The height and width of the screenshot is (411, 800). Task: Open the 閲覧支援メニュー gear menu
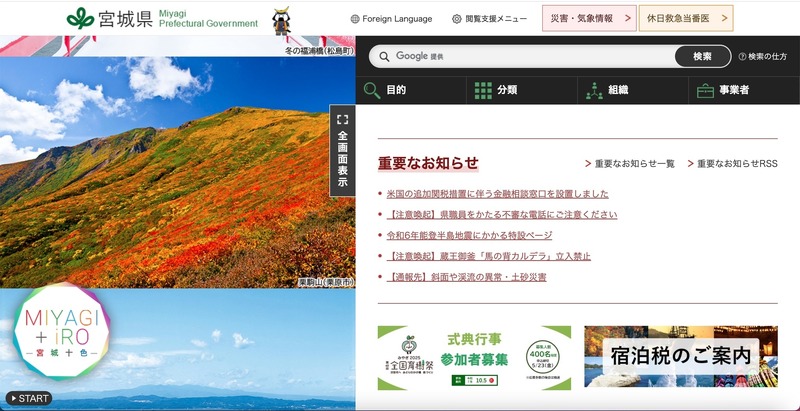pyautogui.click(x=489, y=18)
